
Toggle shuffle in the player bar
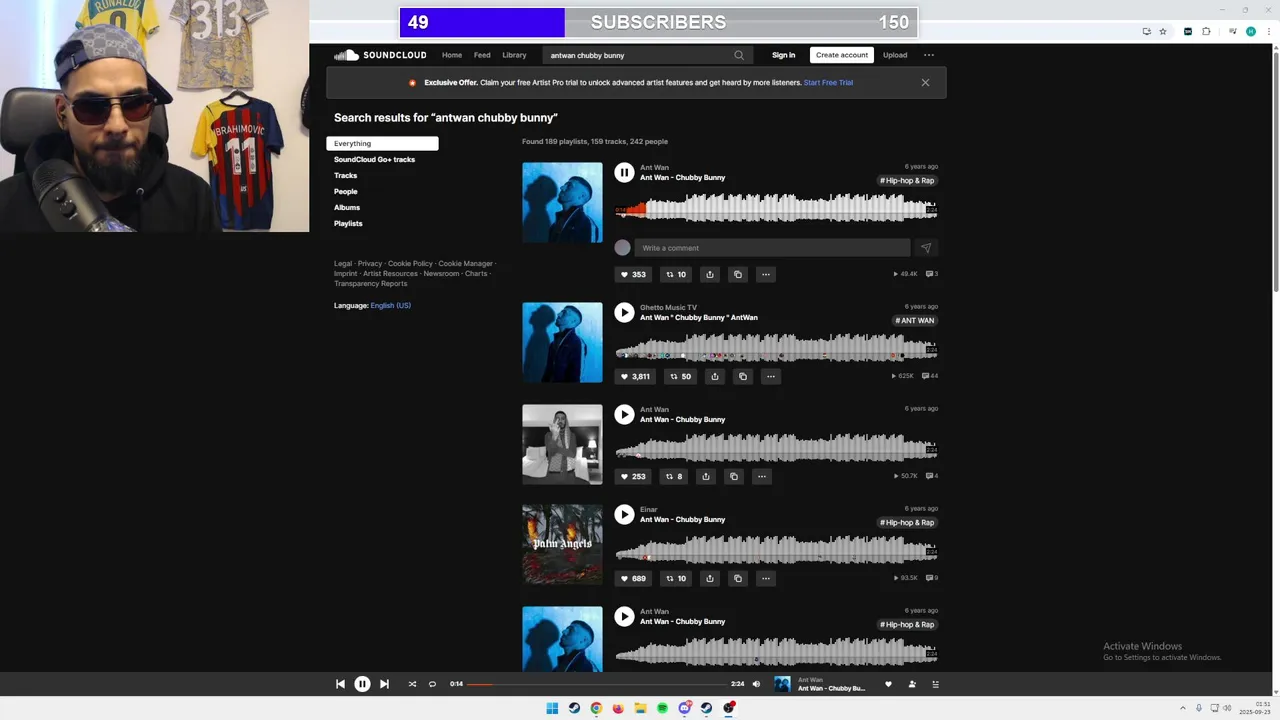click(x=412, y=684)
